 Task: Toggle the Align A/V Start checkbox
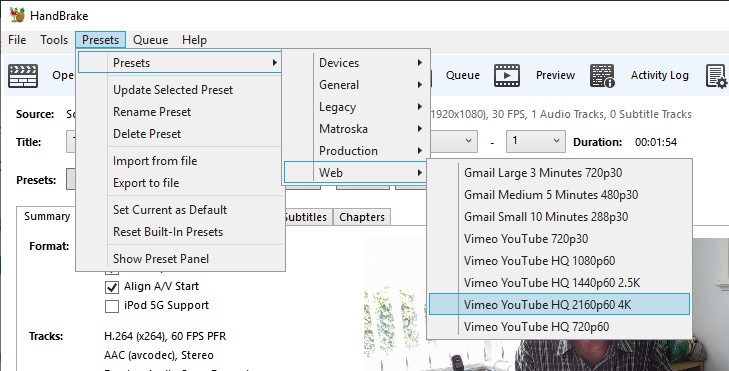click(112, 287)
